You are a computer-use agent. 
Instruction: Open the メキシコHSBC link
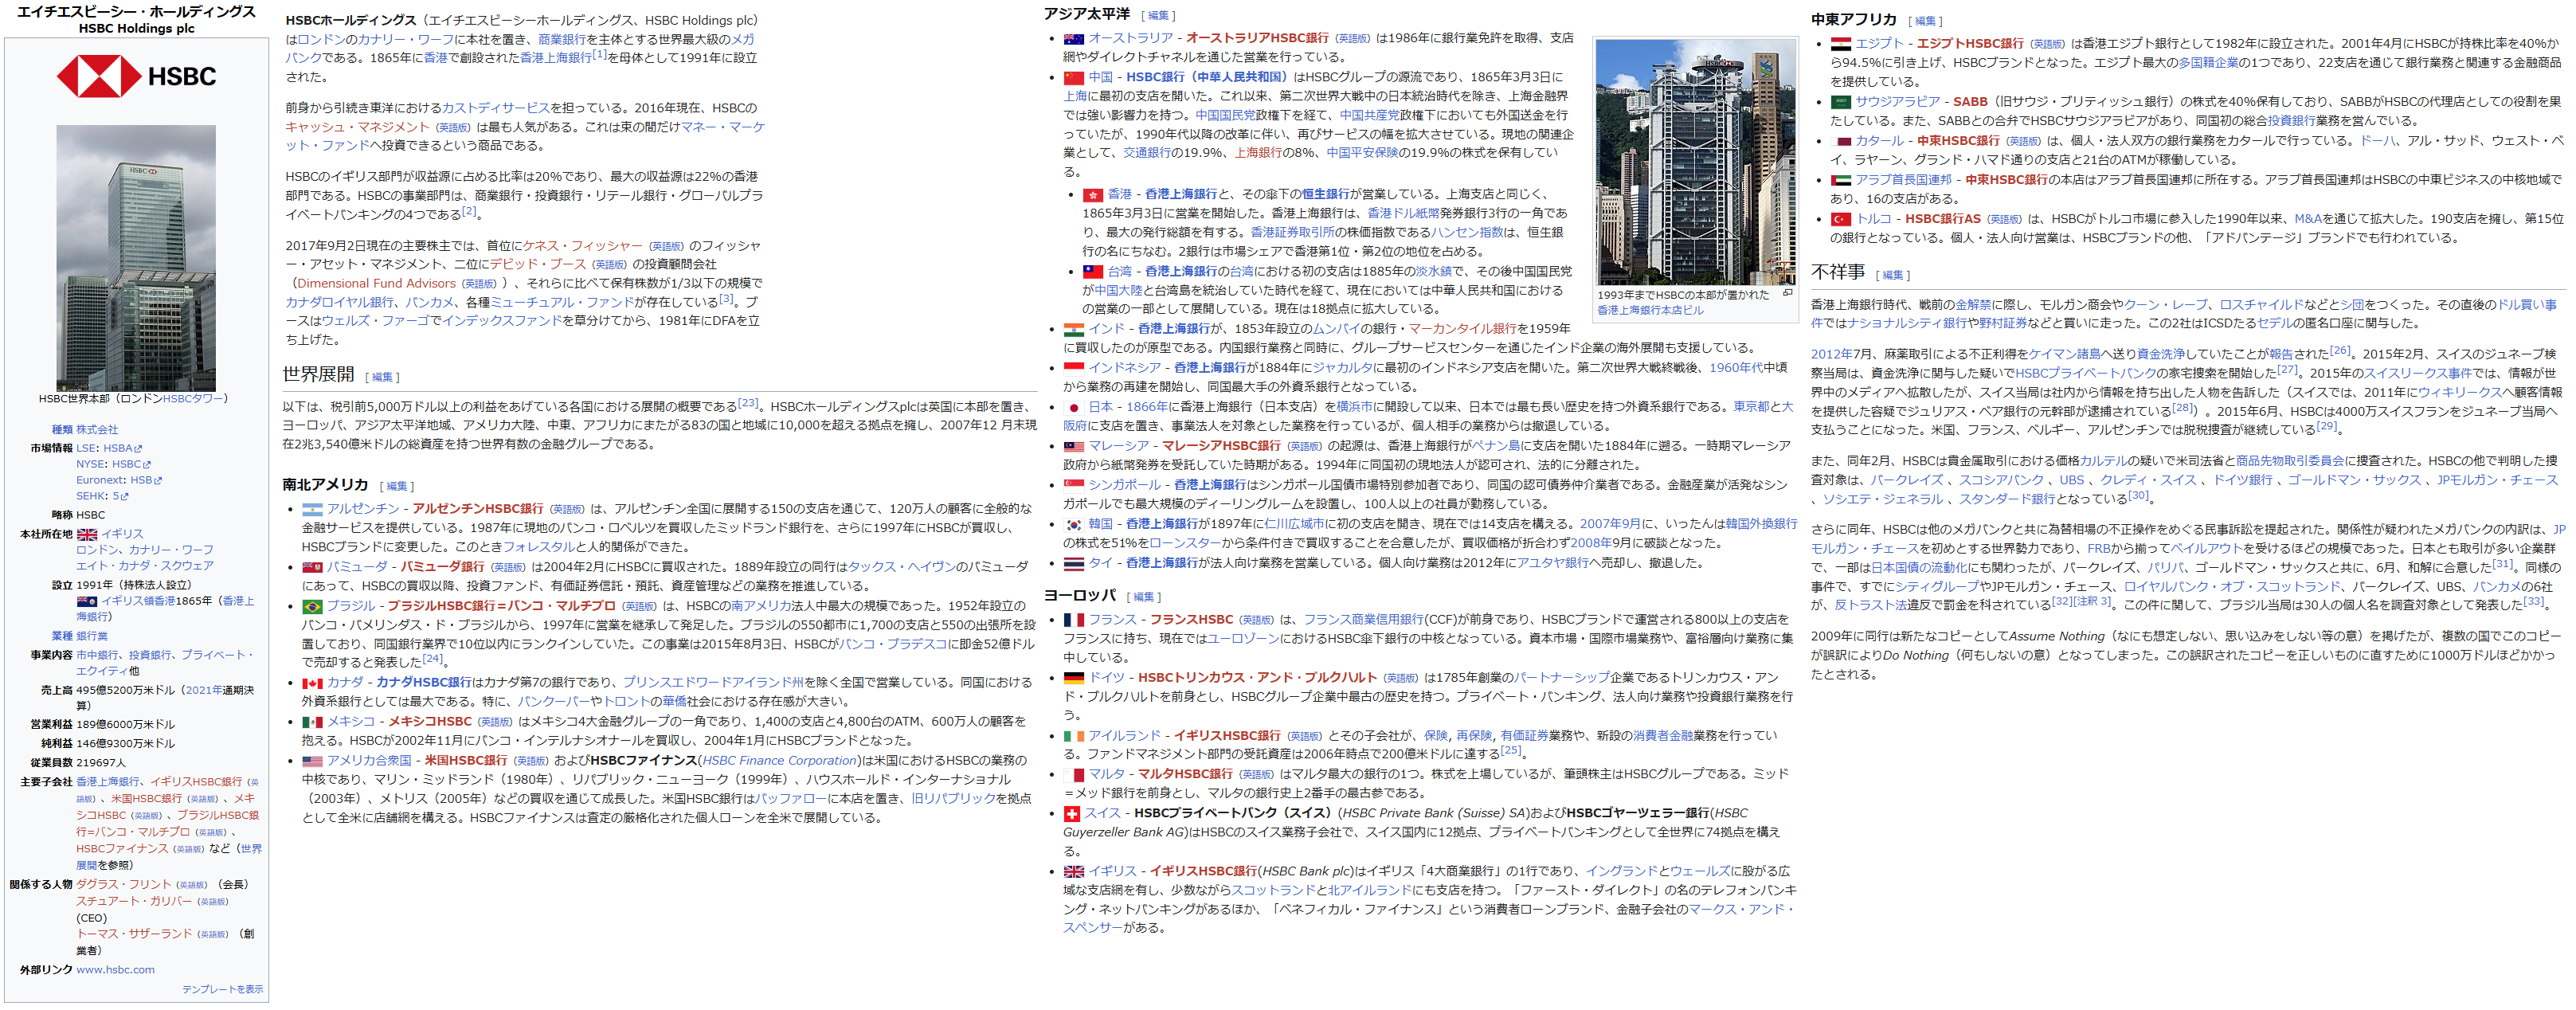(430, 722)
